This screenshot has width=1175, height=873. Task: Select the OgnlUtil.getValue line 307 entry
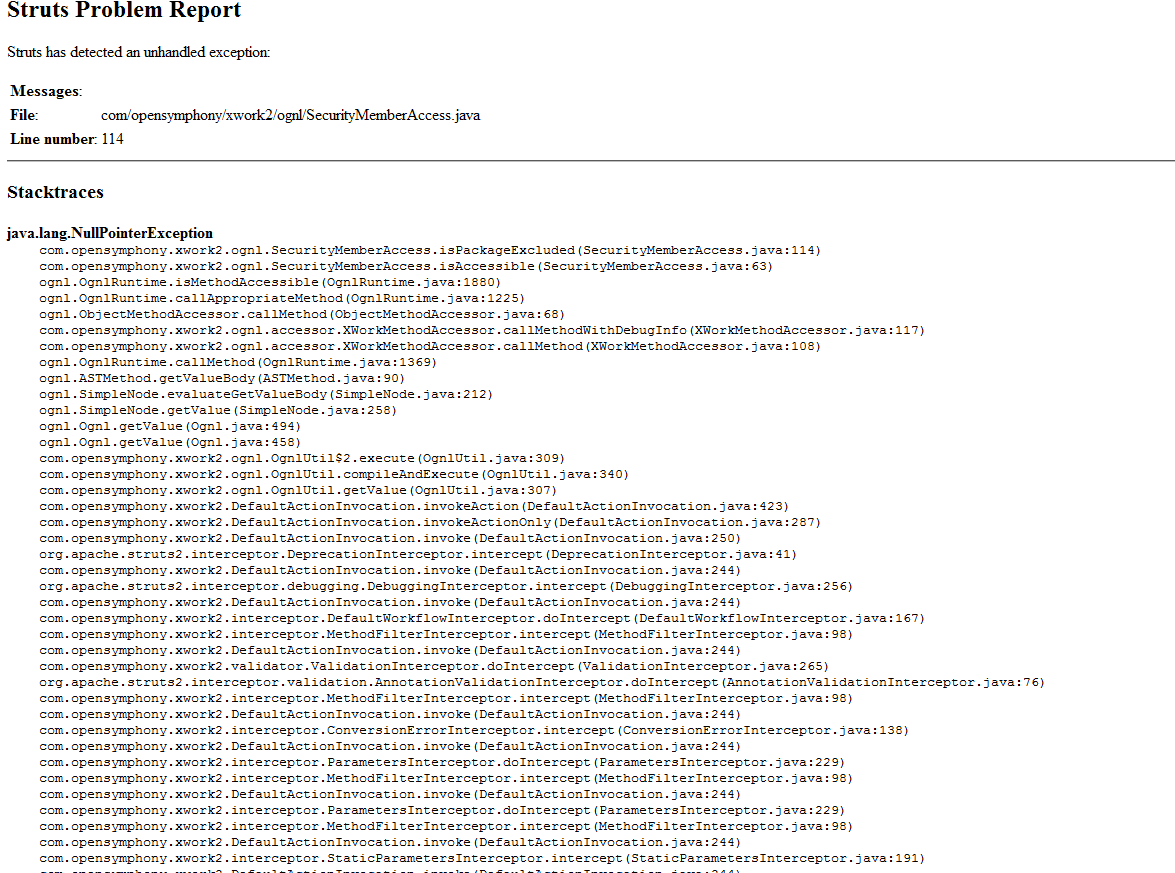tap(298, 490)
